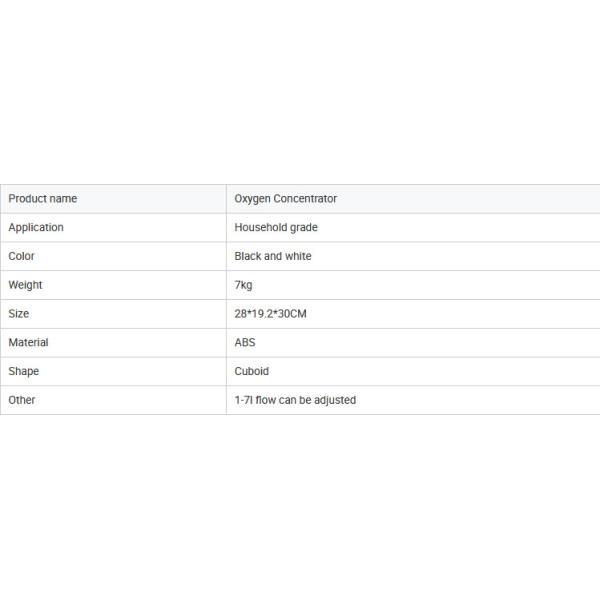The width and height of the screenshot is (600, 600).
Task: Click the 'Application' row label
Action: (36, 228)
